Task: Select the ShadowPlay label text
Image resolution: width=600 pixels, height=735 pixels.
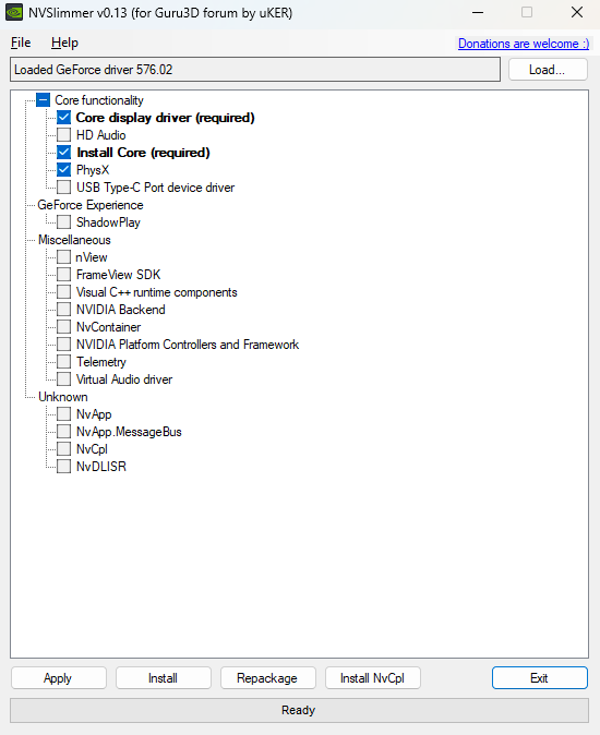Action: [108, 222]
